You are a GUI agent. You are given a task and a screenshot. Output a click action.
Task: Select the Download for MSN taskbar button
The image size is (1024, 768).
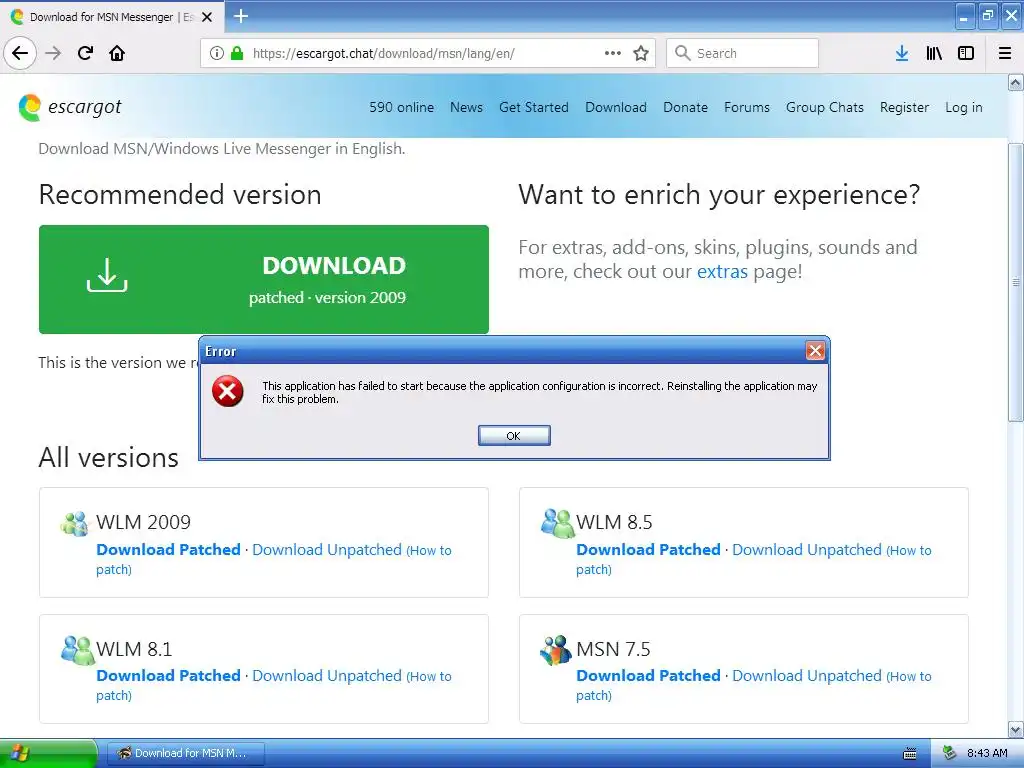pos(185,753)
